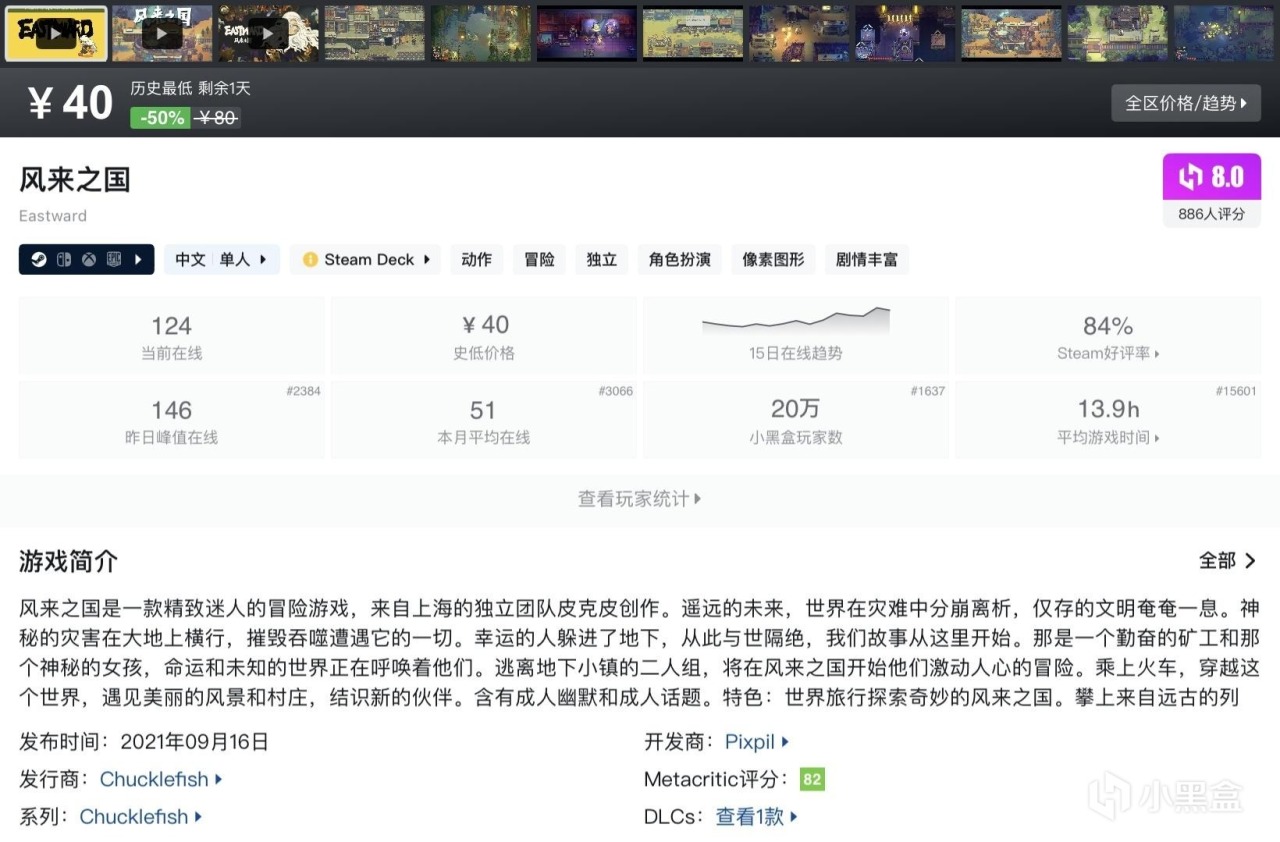The height and width of the screenshot is (842, 1280).
Task: Click the 124 当前在线 stat card
Action: pos(172,336)
